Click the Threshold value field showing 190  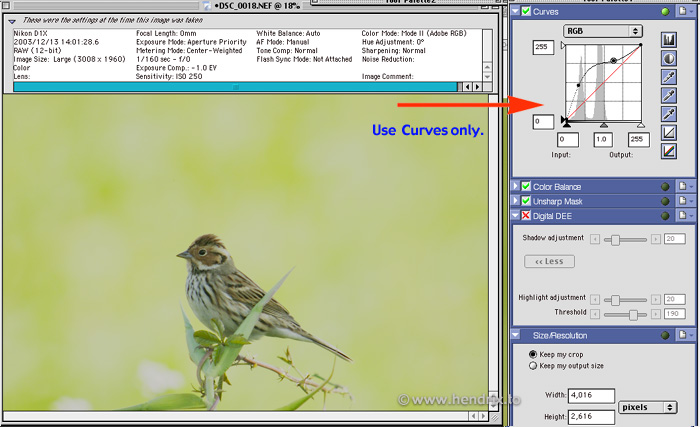point(674,314)
